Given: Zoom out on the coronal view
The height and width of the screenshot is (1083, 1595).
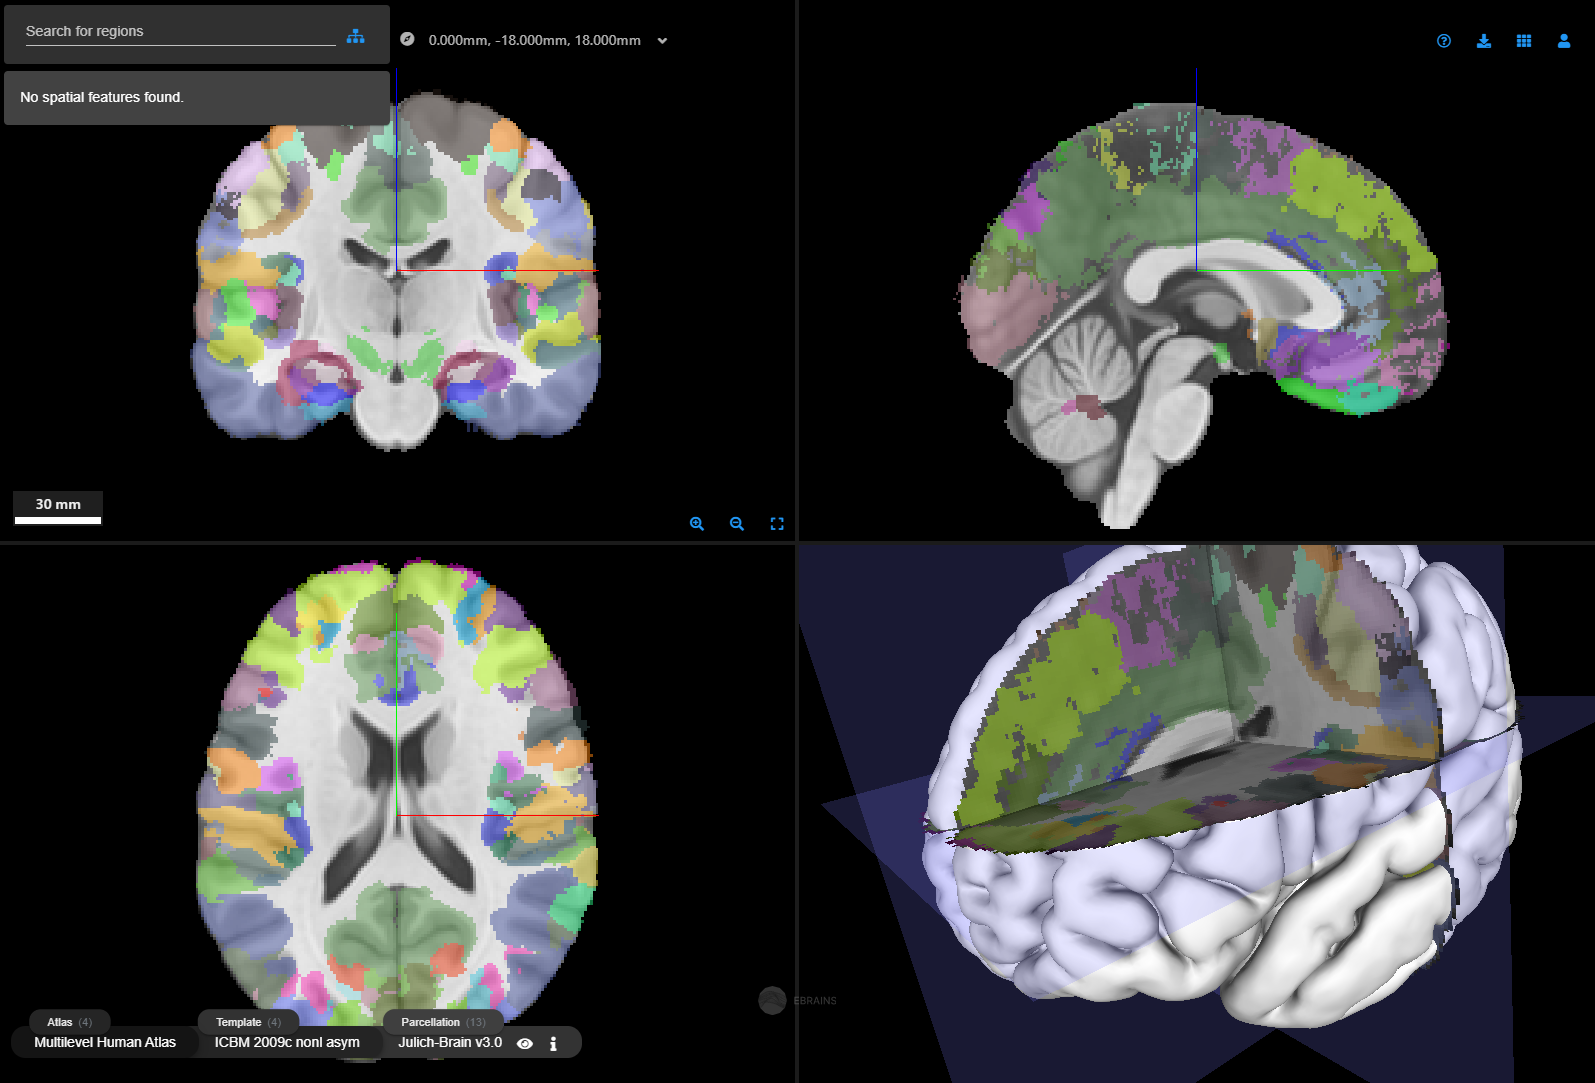Looking at the screenshot, I should [737, 524].
